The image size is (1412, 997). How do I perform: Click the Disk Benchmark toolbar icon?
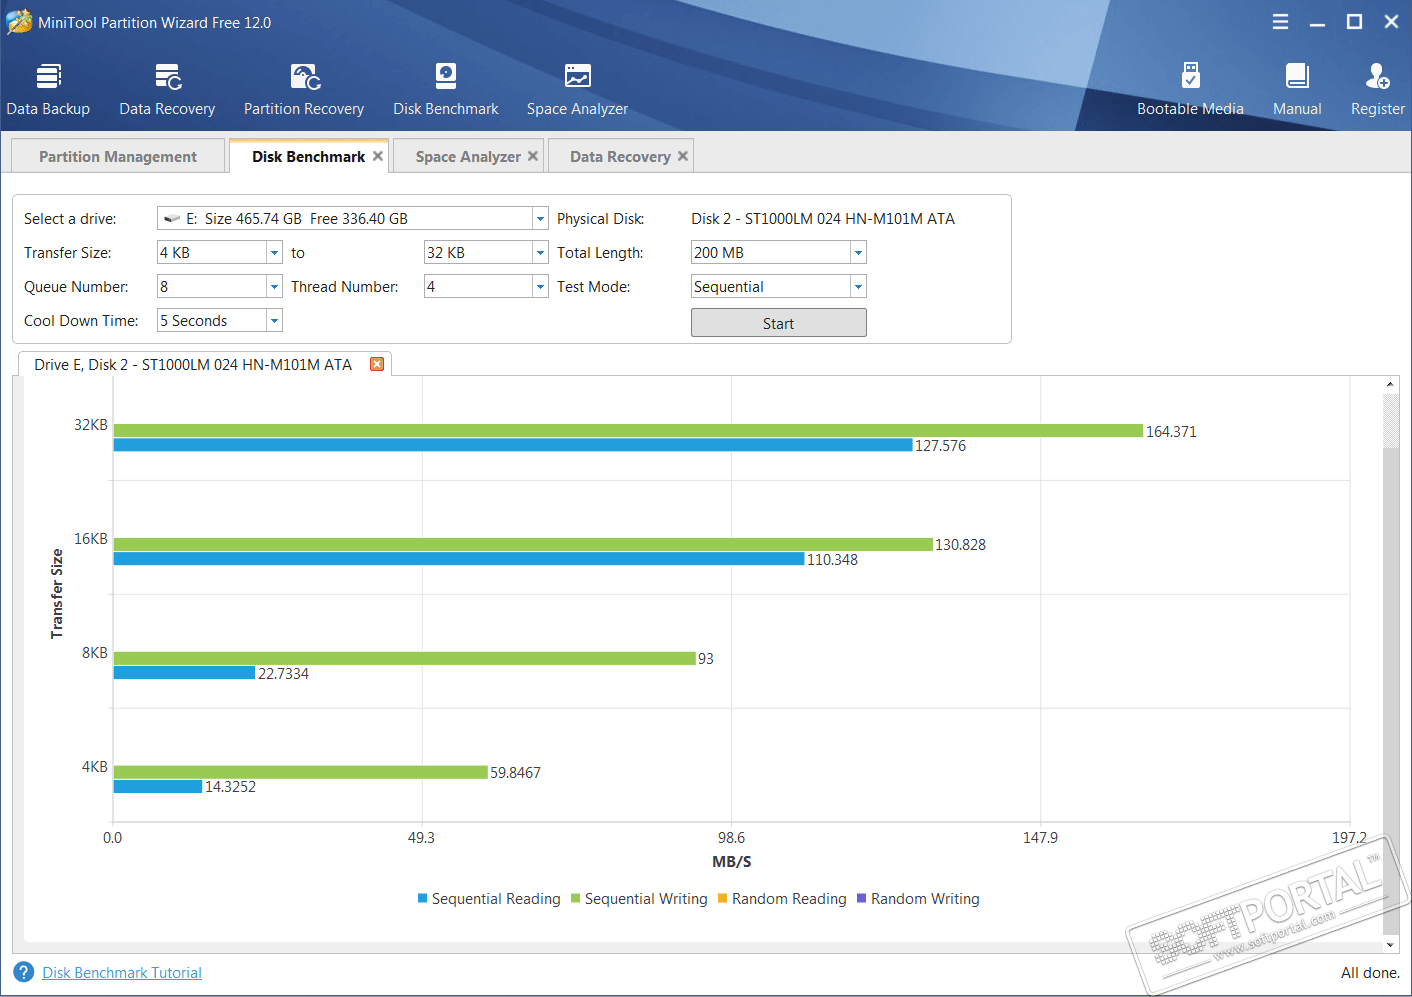coord(446,89)
